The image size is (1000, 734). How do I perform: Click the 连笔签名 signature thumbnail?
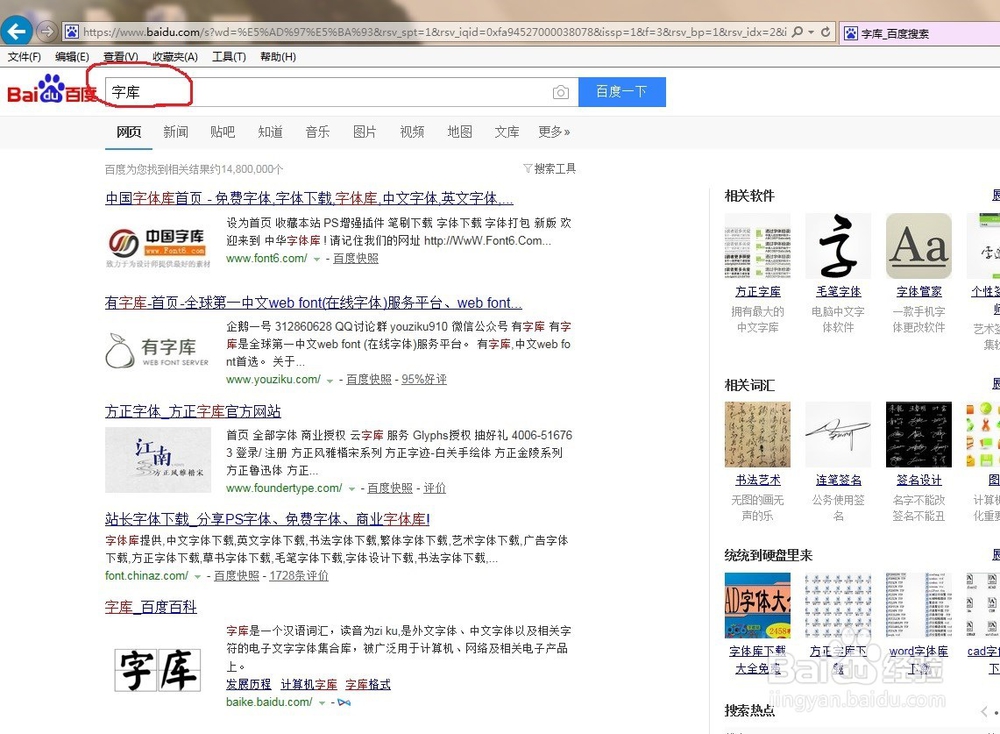[838, 434]
